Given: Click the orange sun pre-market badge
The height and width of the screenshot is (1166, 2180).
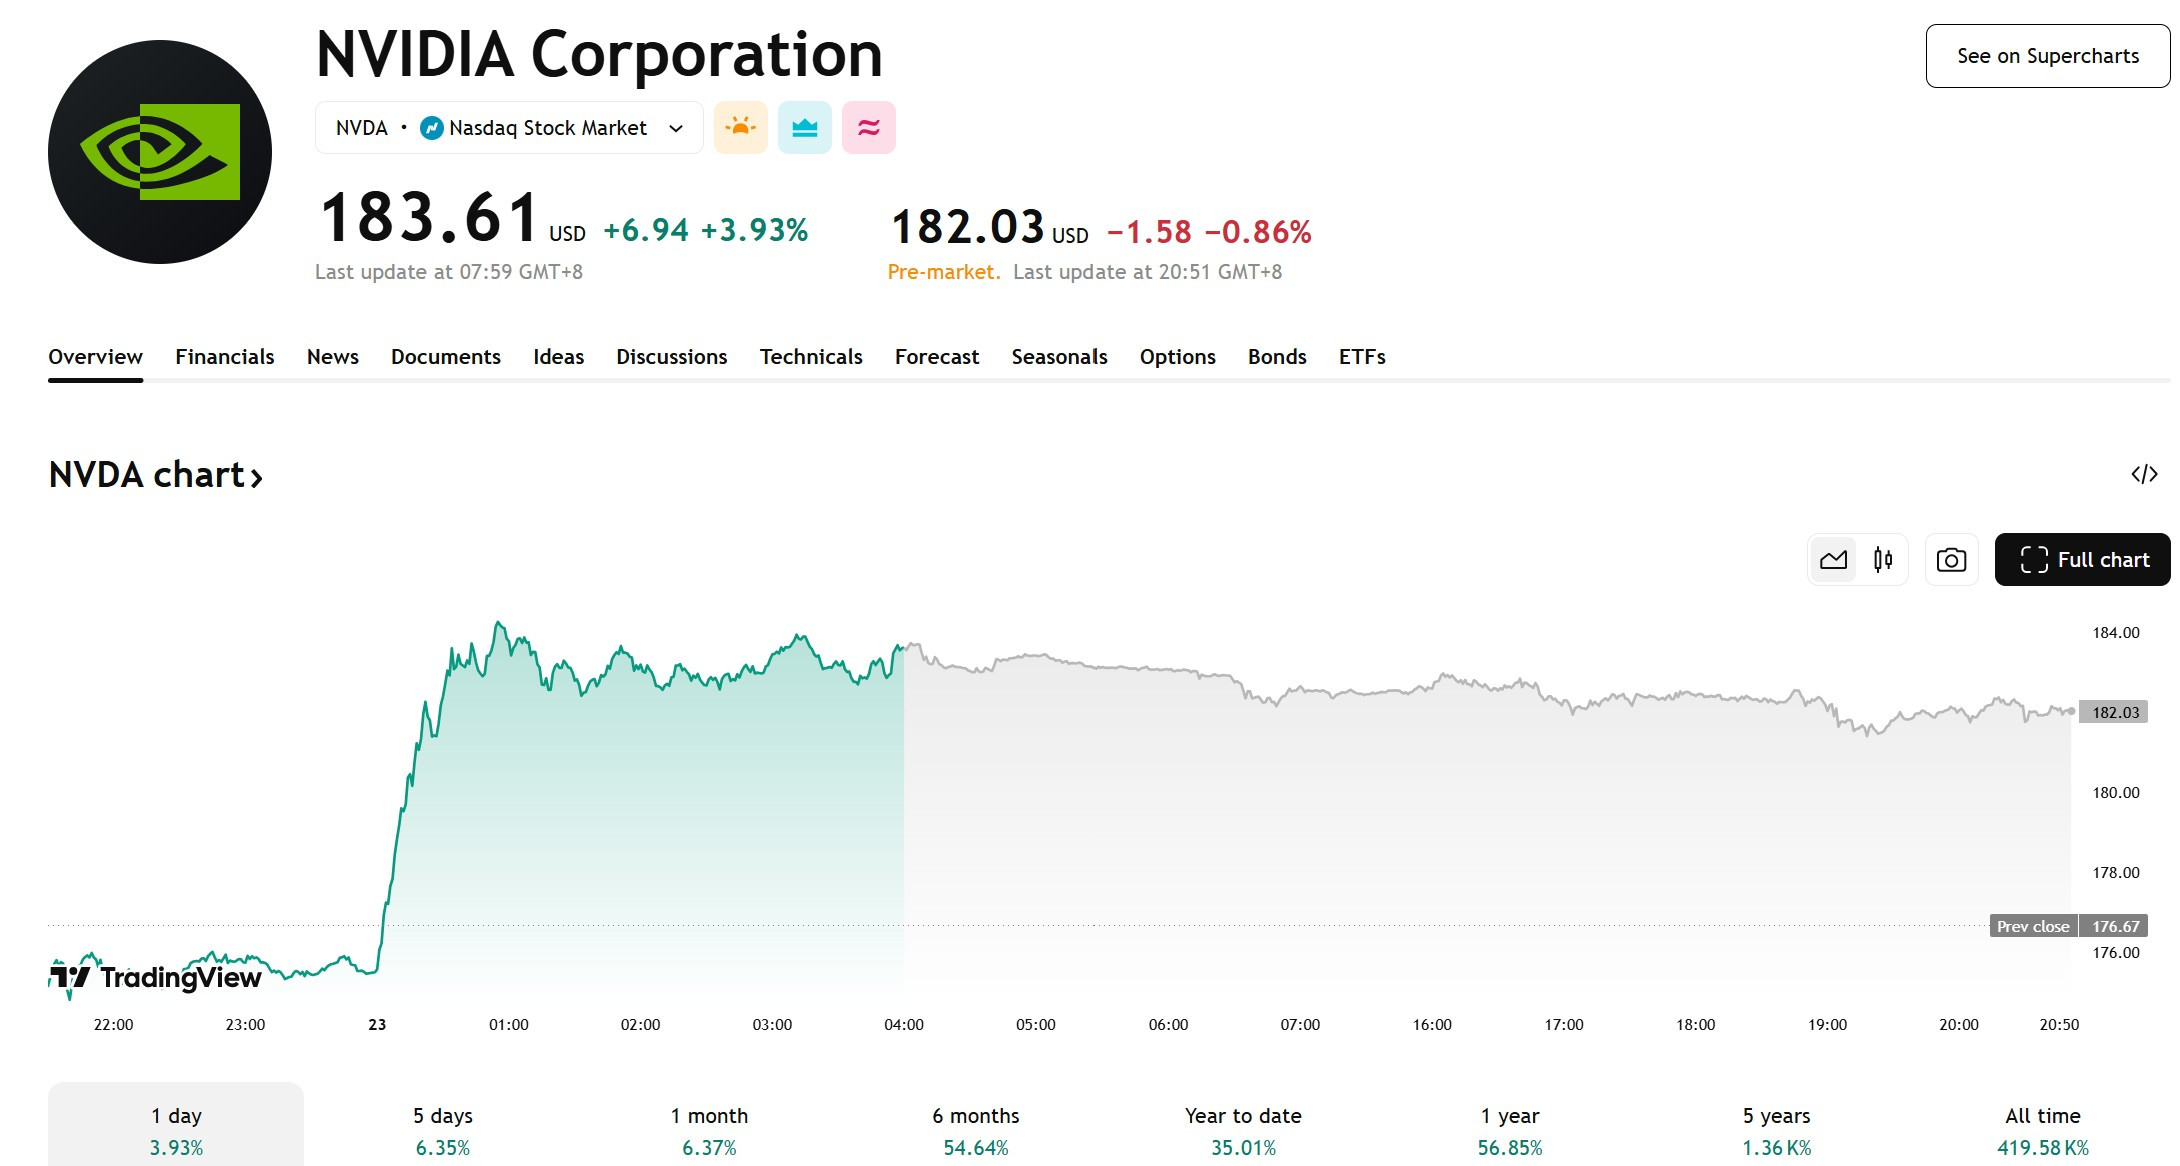Looking at the screenshot, I should 741,128.
